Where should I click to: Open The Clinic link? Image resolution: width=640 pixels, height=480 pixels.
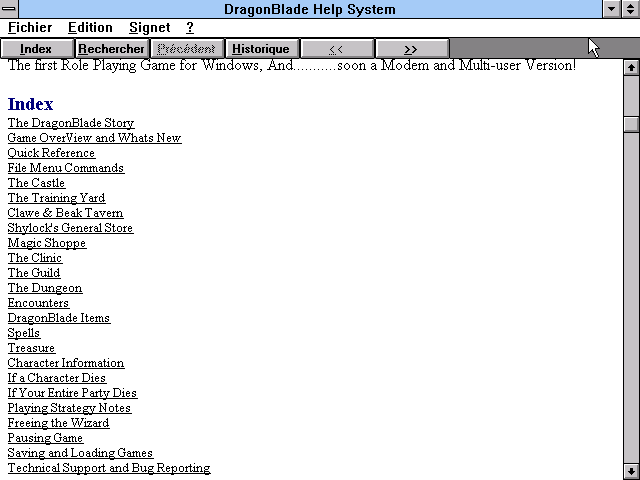[x=35, y=258]
